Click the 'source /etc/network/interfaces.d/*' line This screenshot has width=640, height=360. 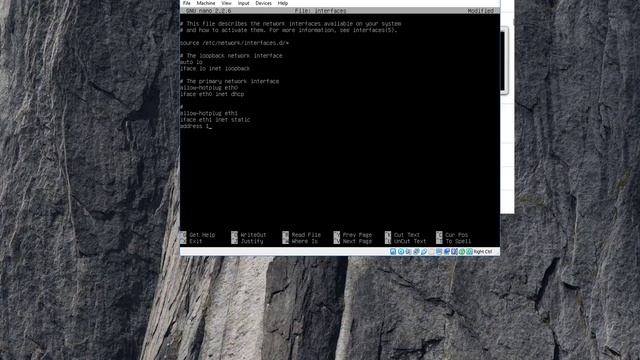[234, 43]
